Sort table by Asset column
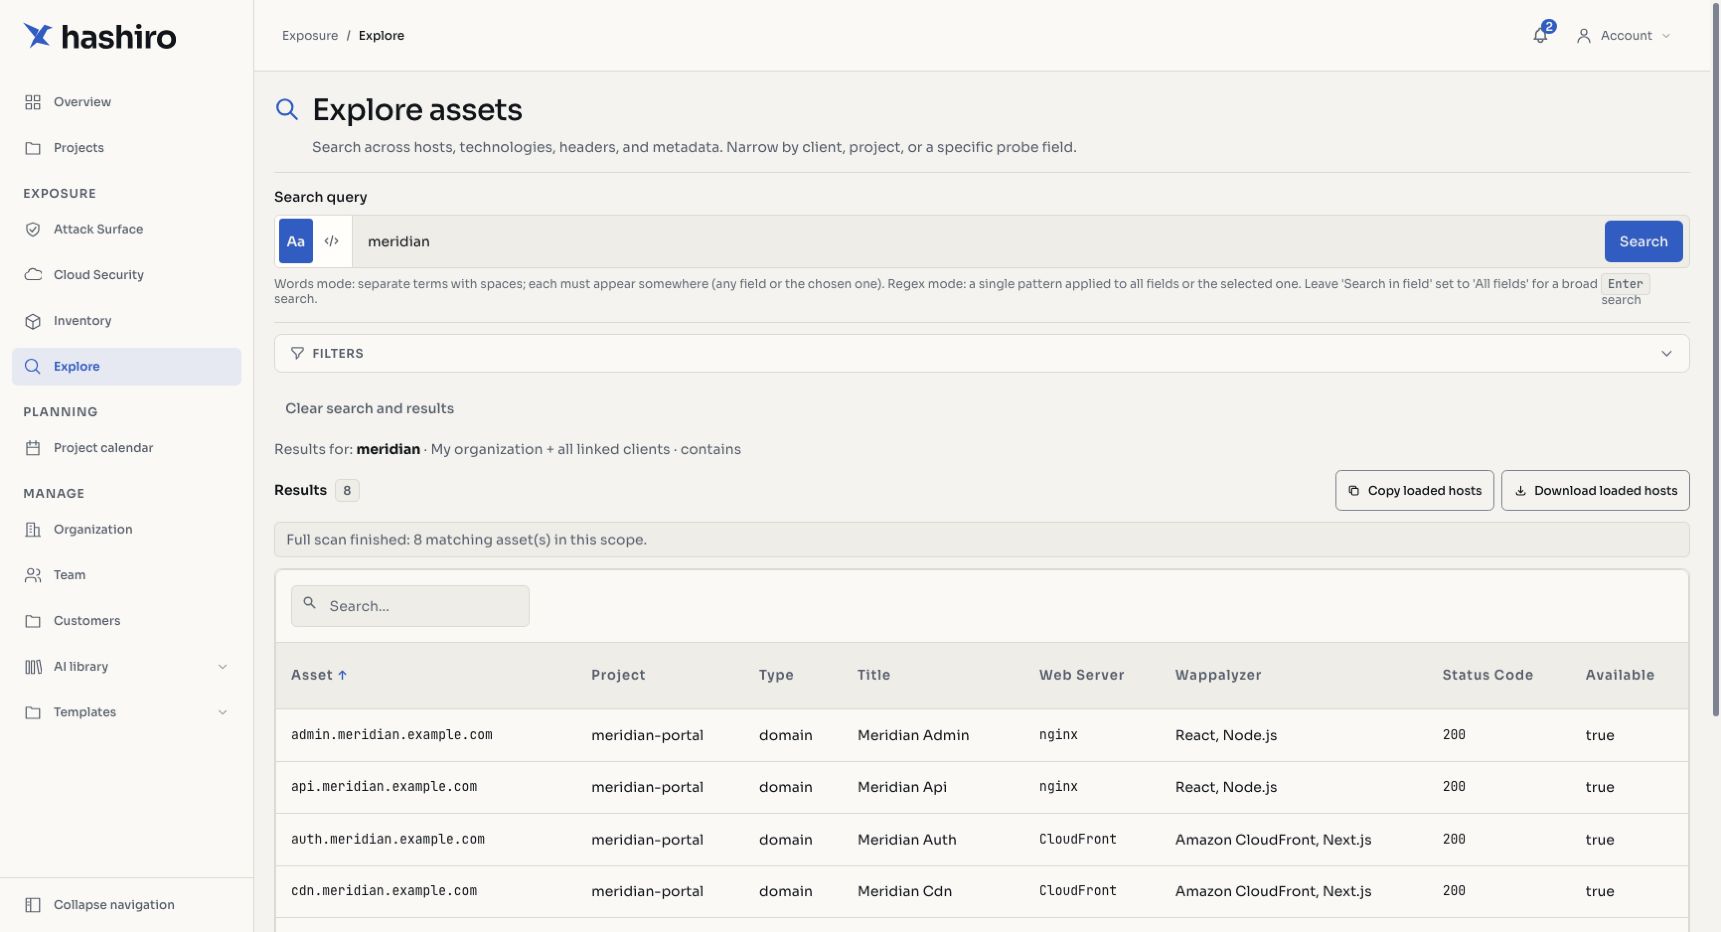Viewport: 1721px width, 932px height. (x=319, y=675)
